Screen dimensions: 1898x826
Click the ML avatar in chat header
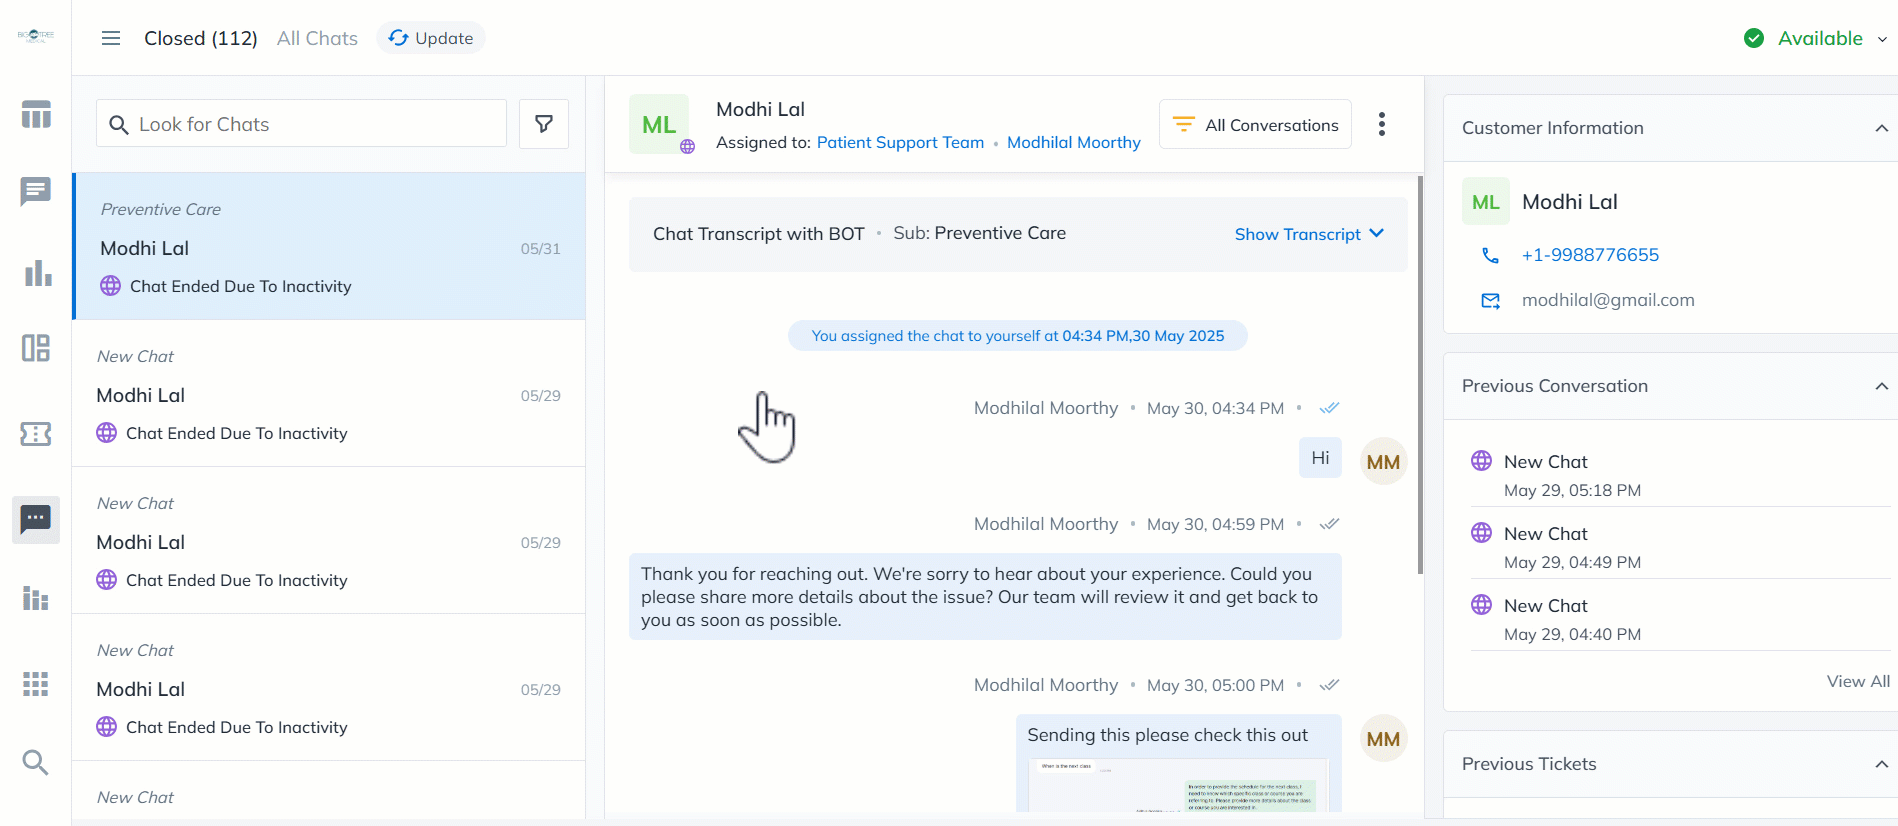tap(659, 124)
